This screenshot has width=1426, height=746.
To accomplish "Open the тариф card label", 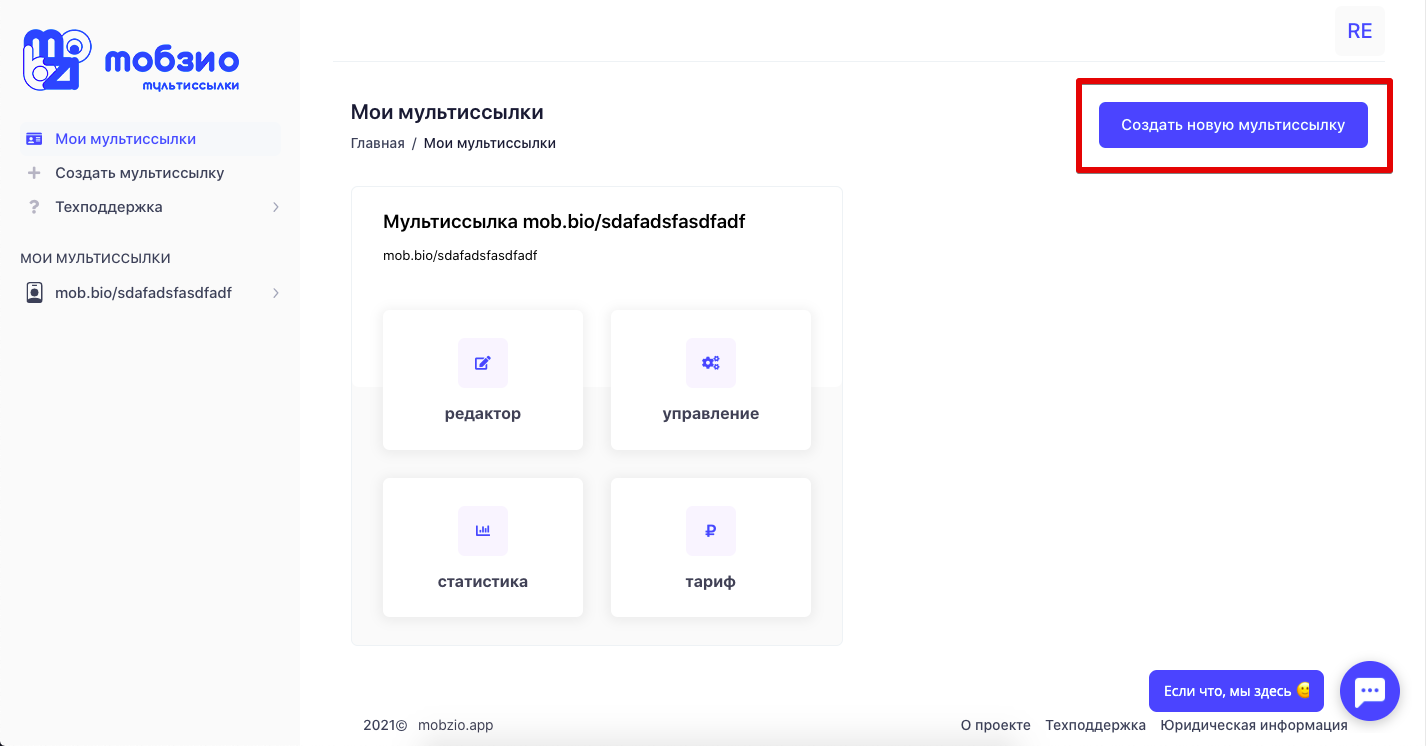I will pyautogui.click(x=711, y=581).
